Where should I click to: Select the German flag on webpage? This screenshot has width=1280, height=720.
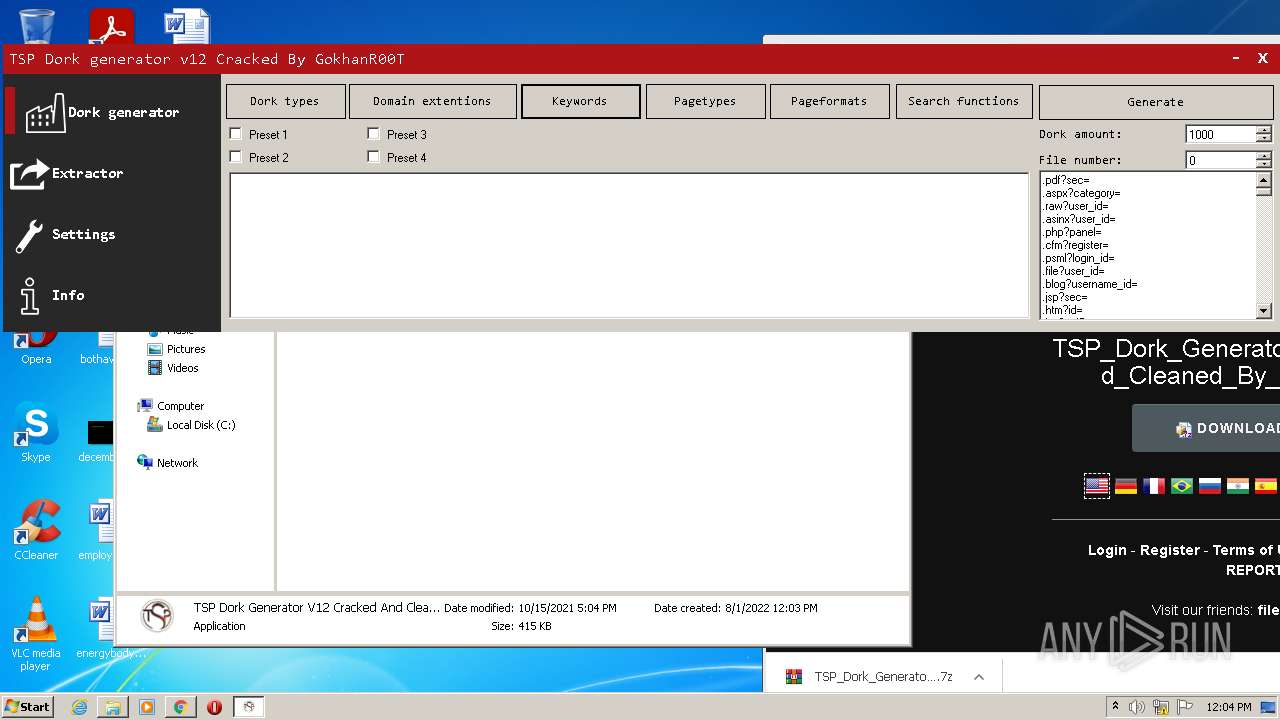pyautogui.click(x=1126, y=486)
